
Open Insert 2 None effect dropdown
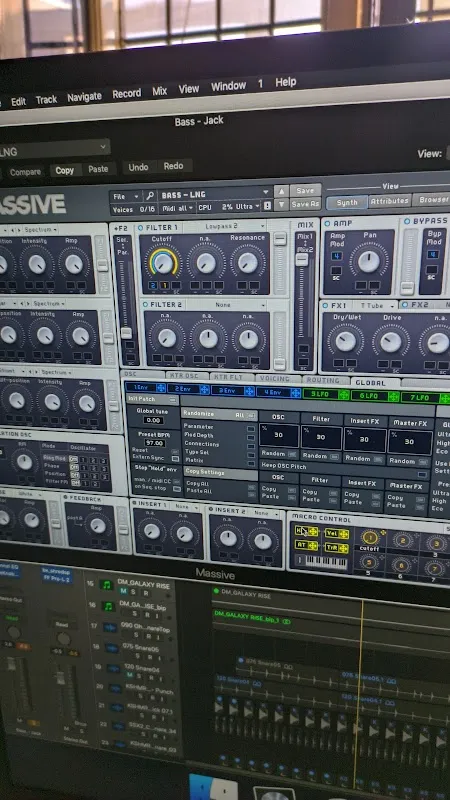[266, 512]
